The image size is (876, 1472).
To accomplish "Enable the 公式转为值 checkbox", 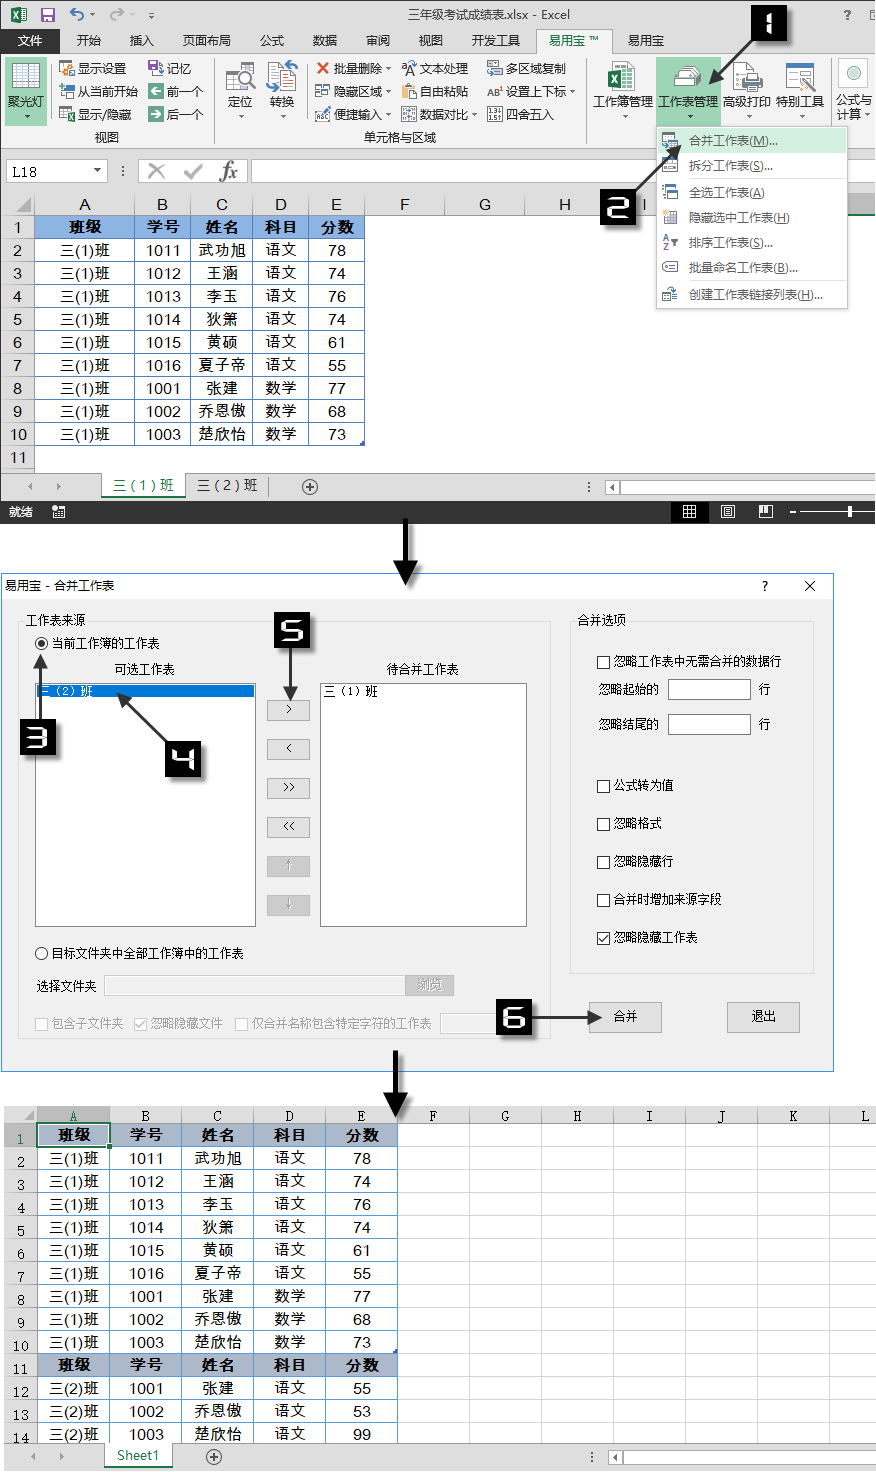I will pyautogui.click(x=603, y=786).
